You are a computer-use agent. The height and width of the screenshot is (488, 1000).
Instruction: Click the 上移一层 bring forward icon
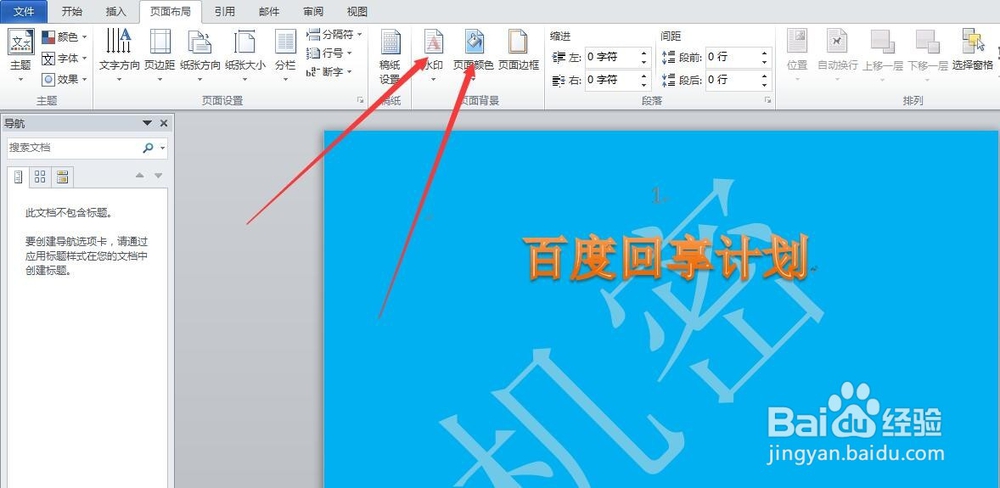pyautogui.click(x=883, y=42)
